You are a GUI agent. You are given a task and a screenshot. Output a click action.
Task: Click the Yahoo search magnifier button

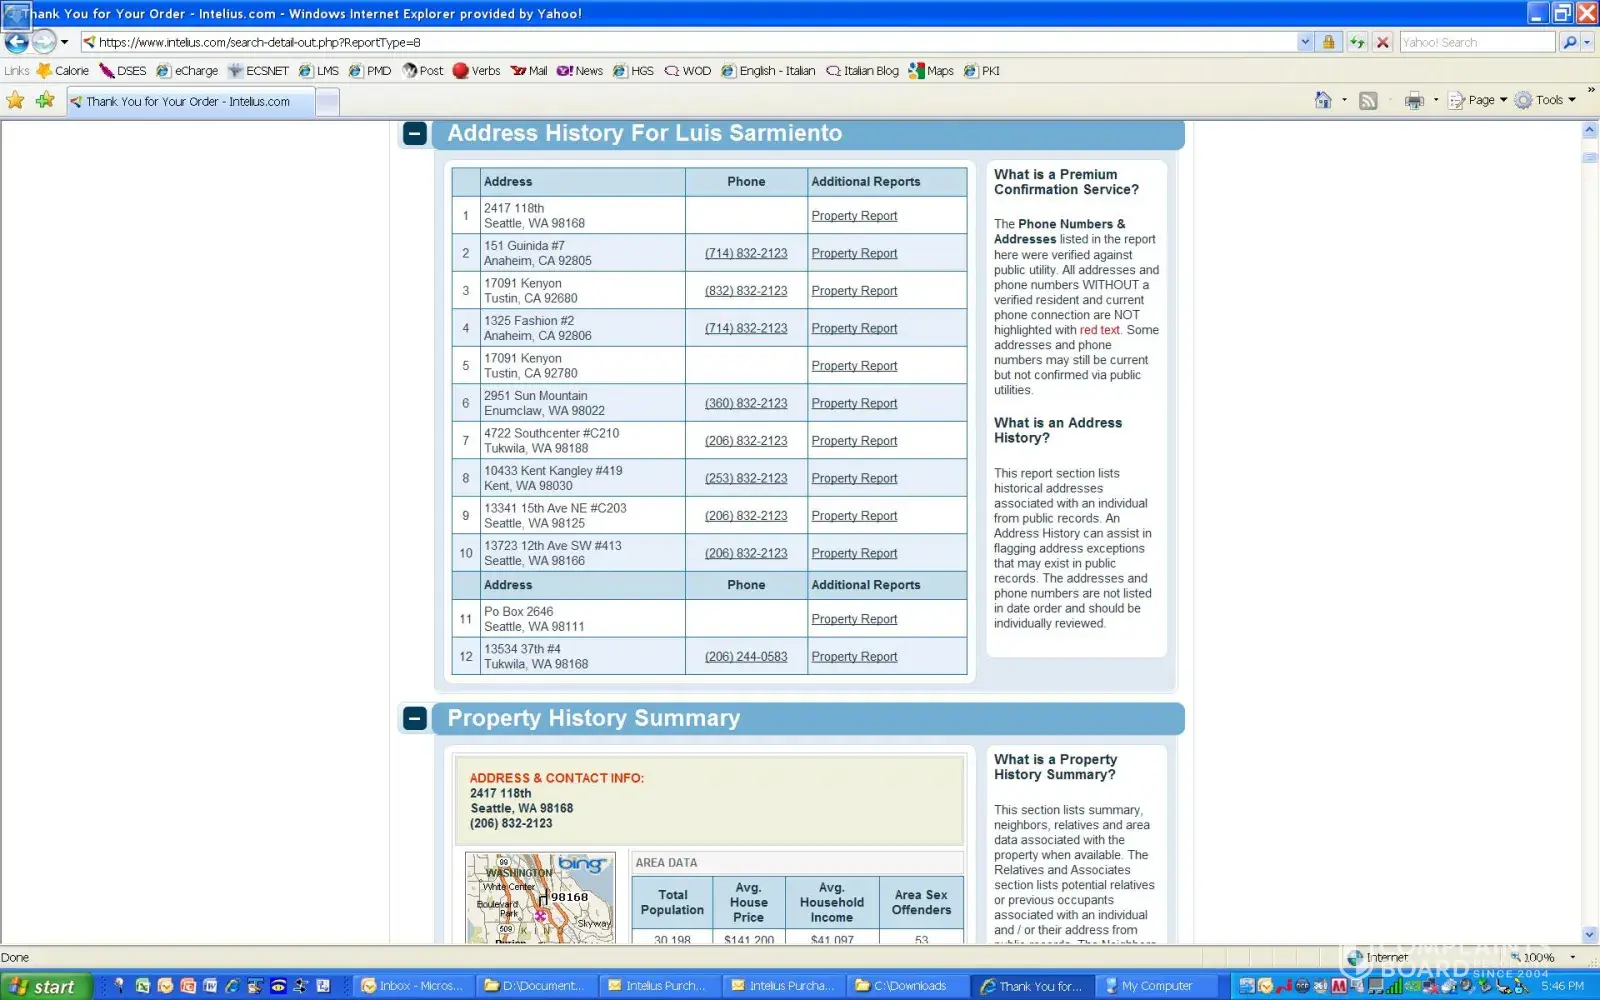tap(1569, 42)
